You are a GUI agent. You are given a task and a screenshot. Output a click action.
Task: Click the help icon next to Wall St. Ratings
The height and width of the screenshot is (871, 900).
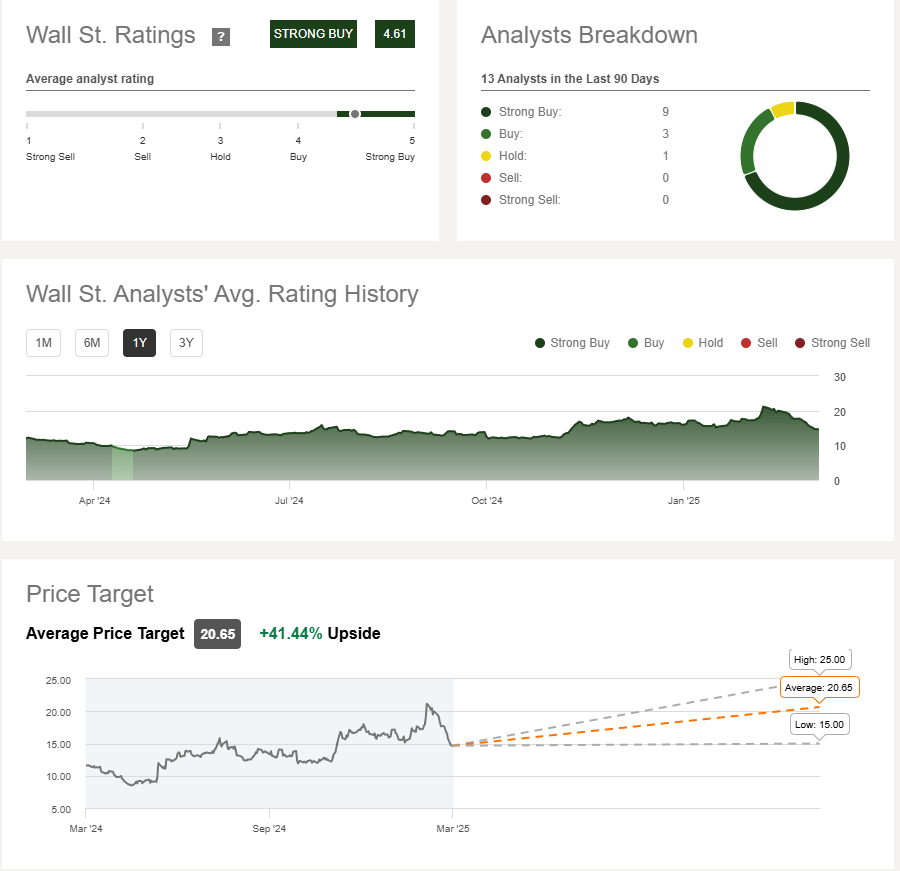[x=221, y=36]
